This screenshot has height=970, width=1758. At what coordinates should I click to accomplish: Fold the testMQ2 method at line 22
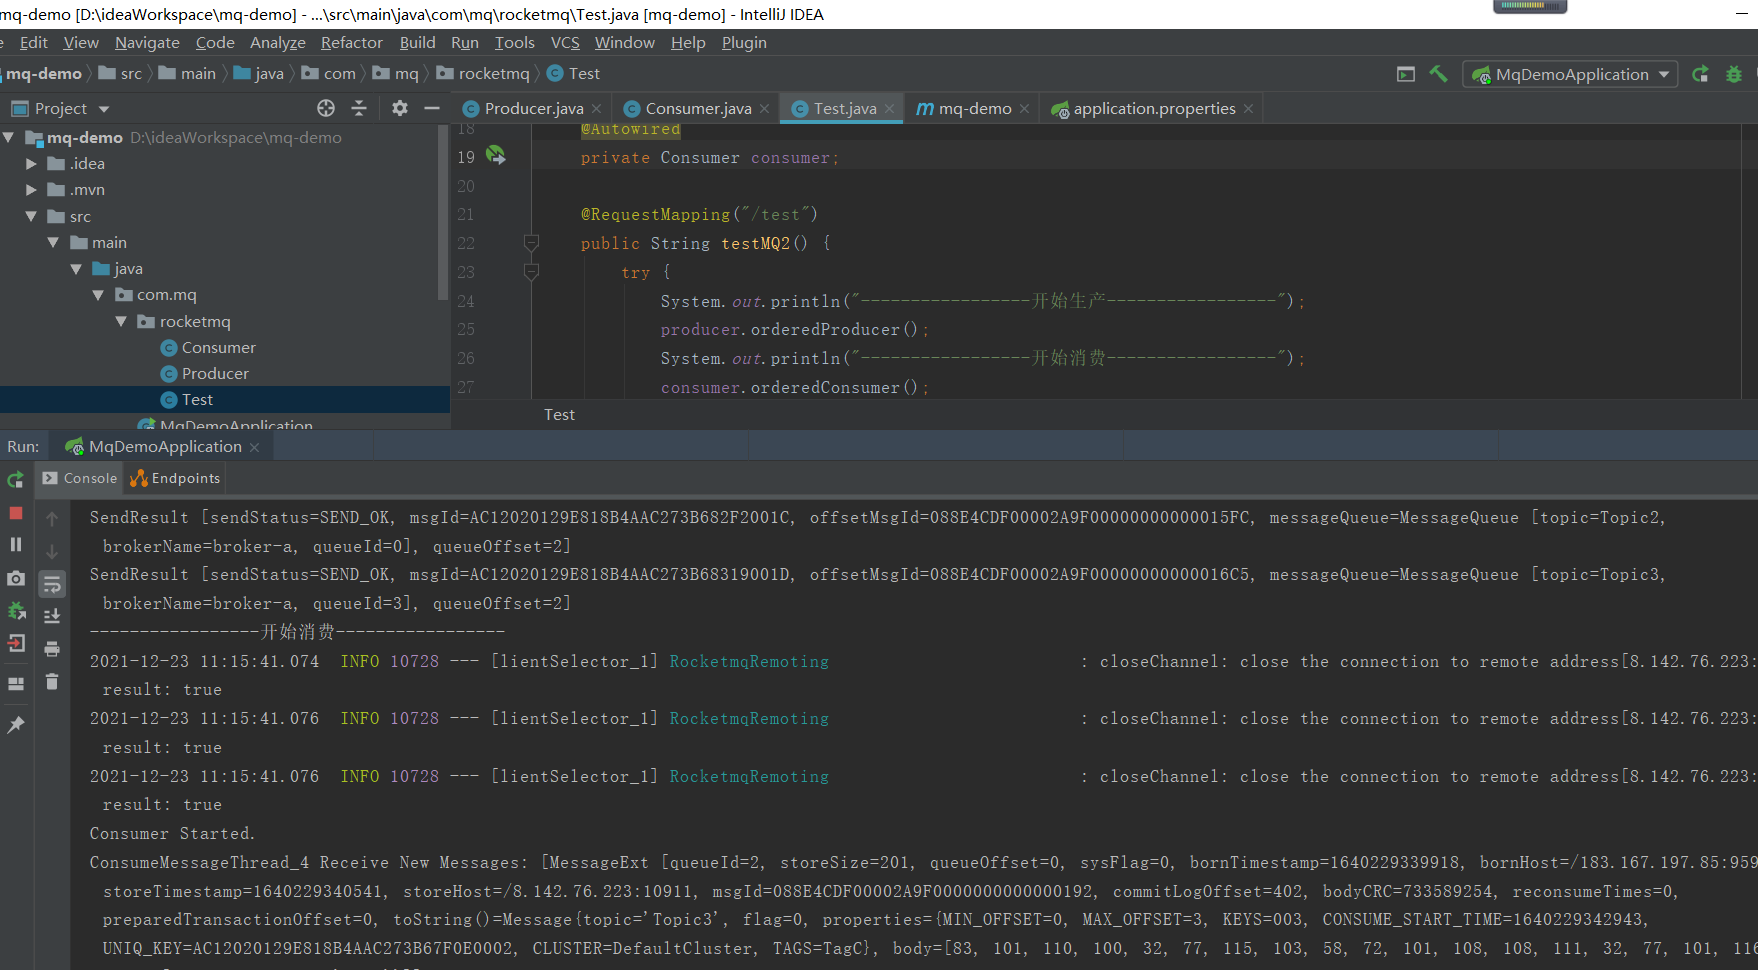531,243
